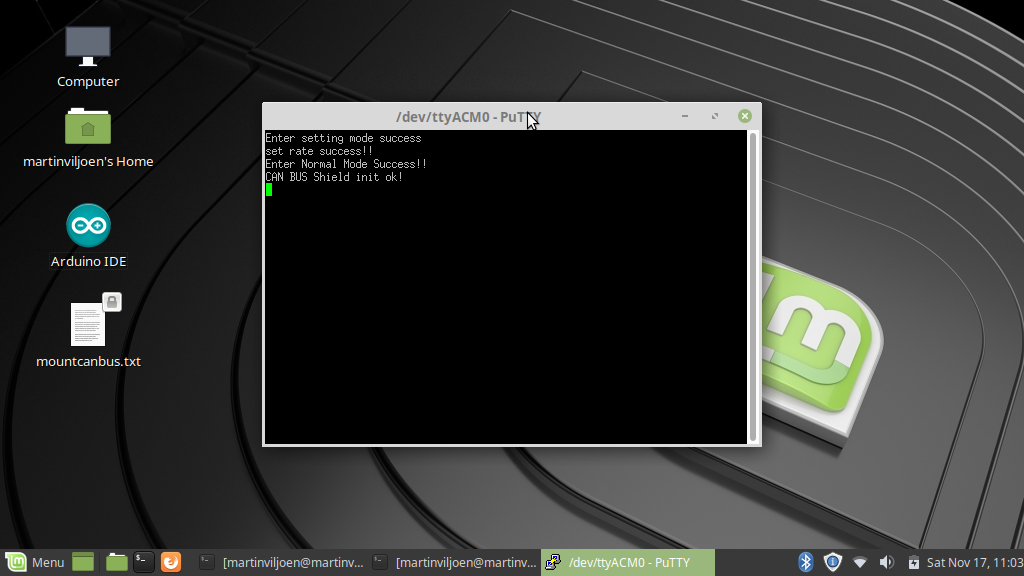The image size is (1024, 576).
Task: Mute sound via the volume tray icon
Action: point(887,562)
